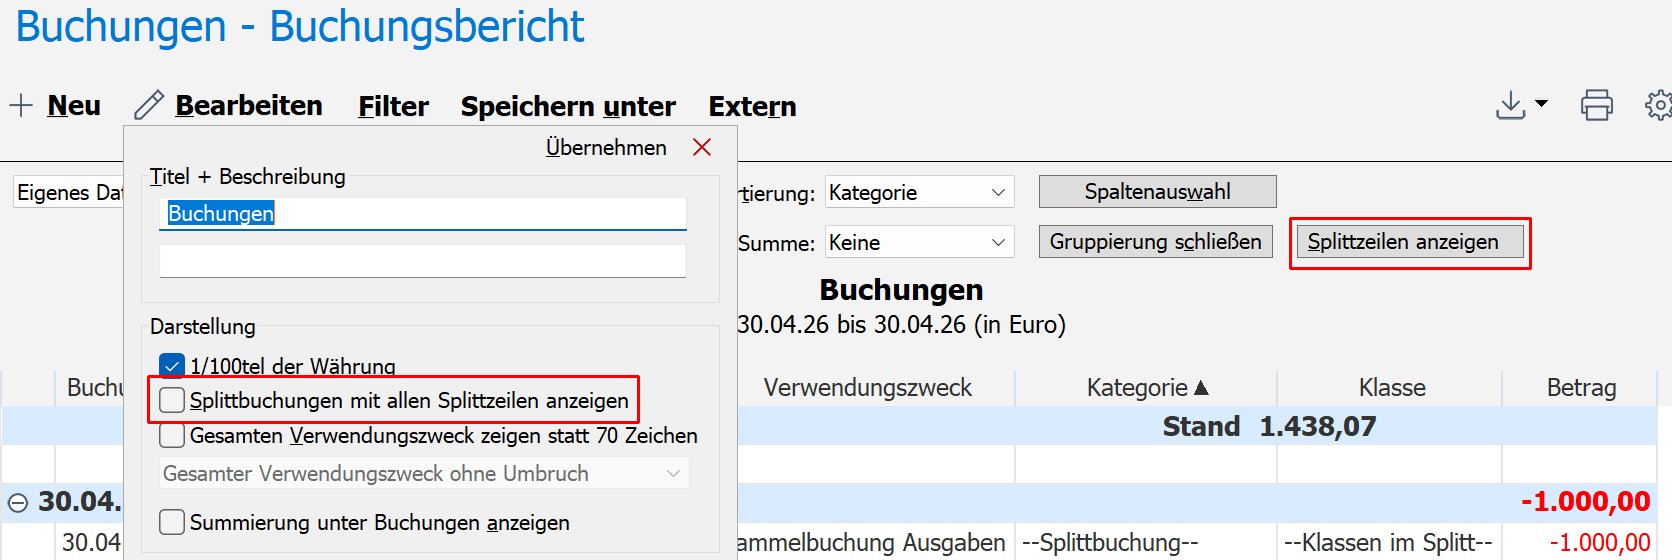Image resolution: width=1672 pixels, height=560 pixels.
Task: Tick Summierung unter Buchungen anzeigen
Action: [x=172, y=522]
